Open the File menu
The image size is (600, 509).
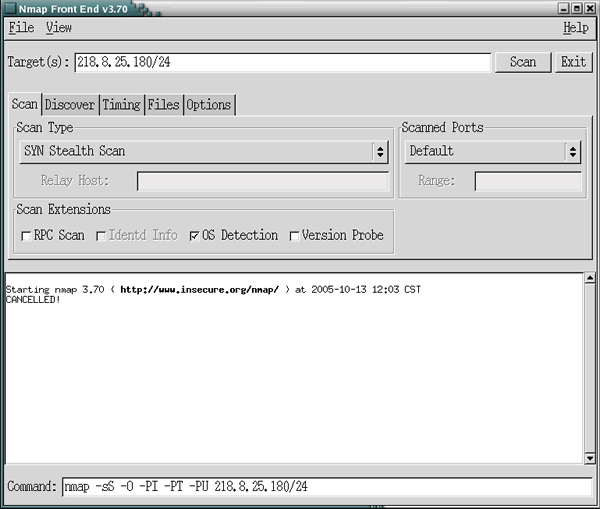pyautogui.click(x=21, y=28)
